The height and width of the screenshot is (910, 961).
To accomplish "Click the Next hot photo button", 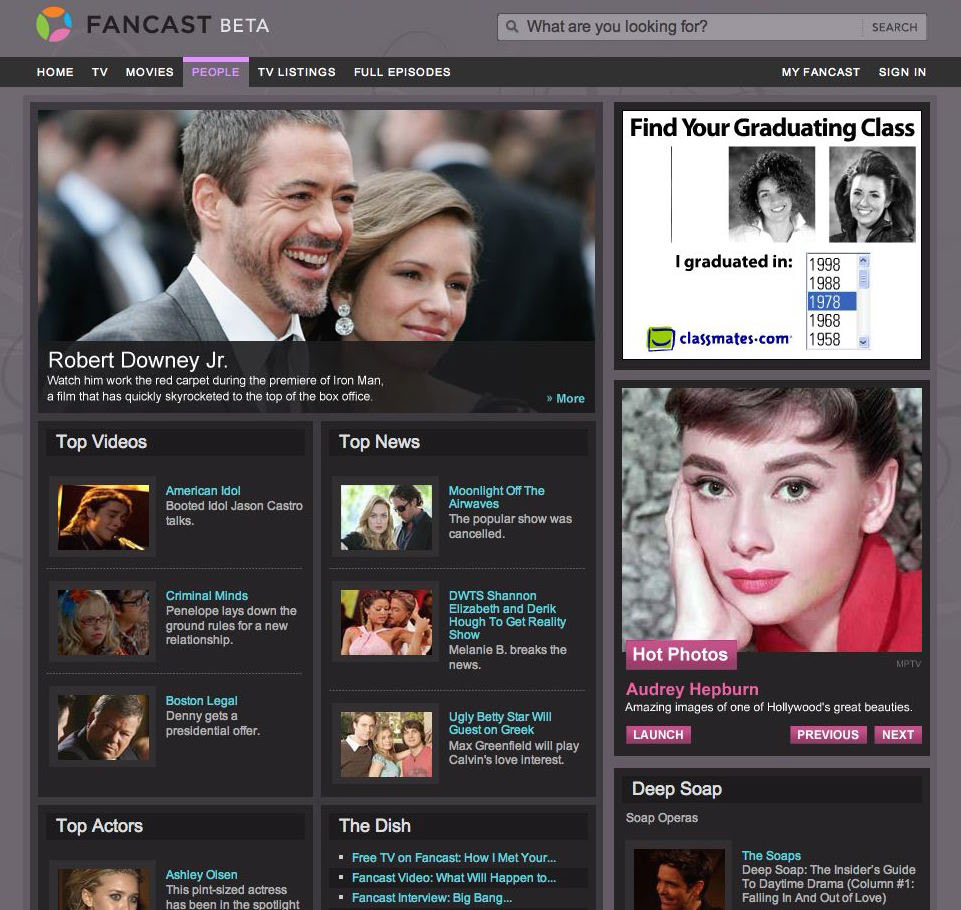I will coord(898,734).
